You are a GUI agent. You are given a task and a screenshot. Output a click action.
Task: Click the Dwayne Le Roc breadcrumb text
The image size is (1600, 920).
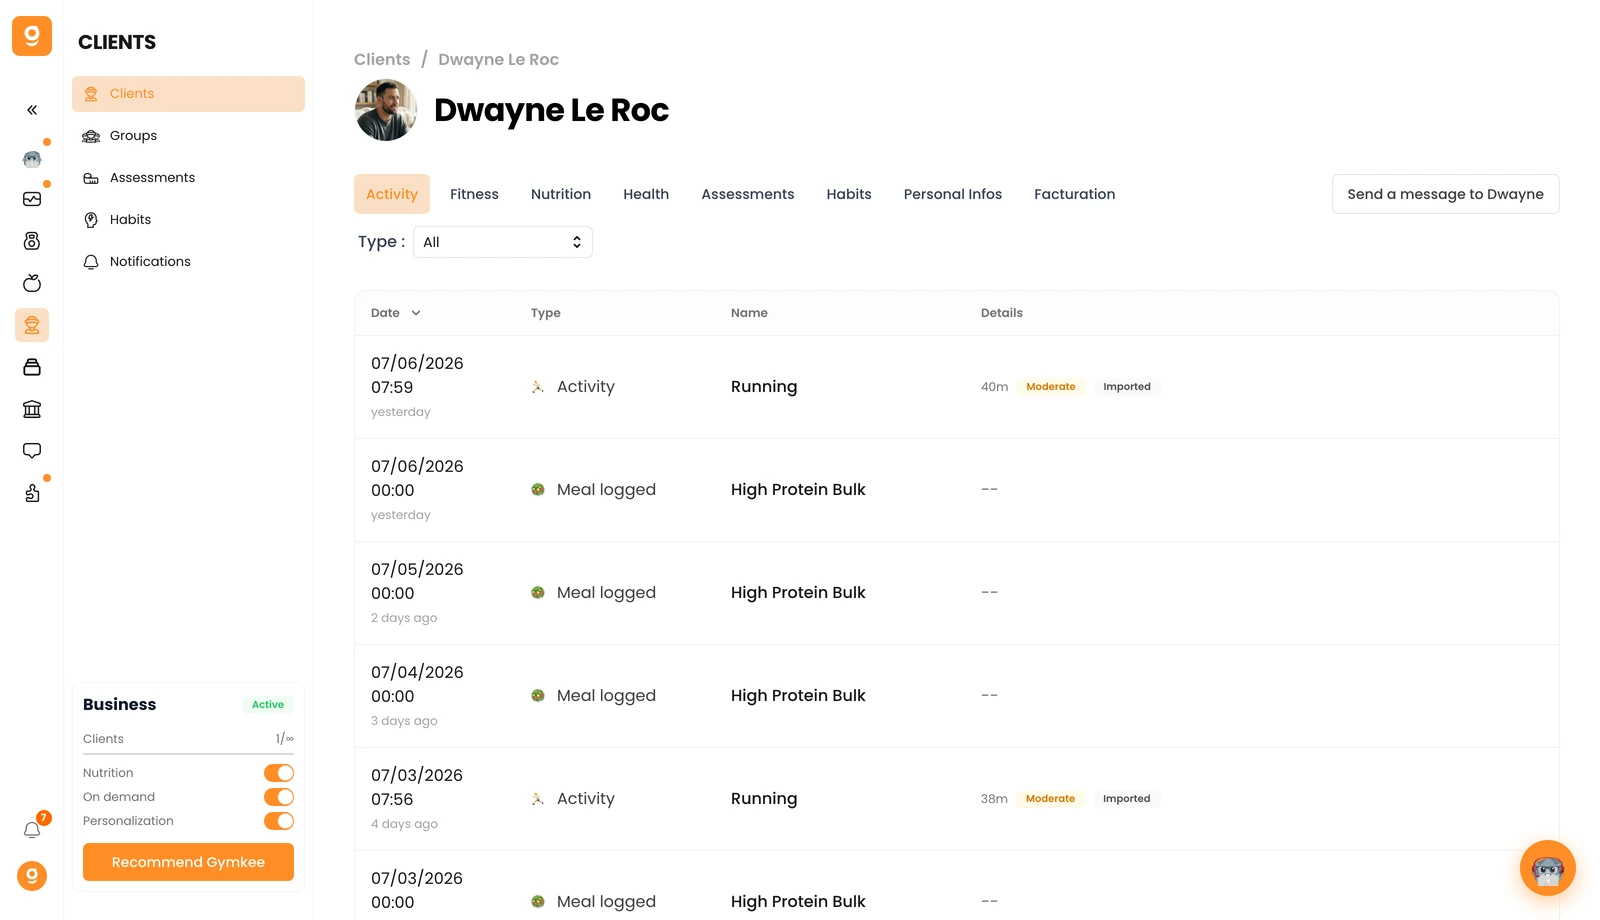coord(498,60)
